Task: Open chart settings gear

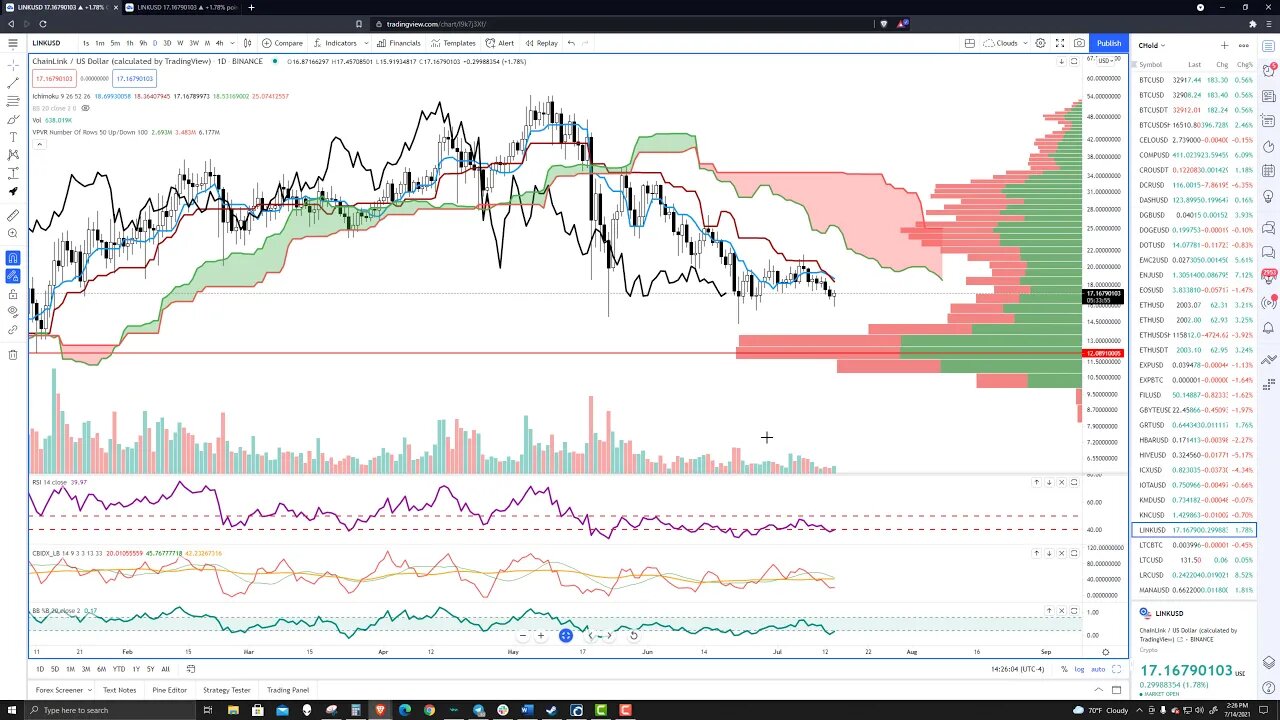Action: point(1040,43)
